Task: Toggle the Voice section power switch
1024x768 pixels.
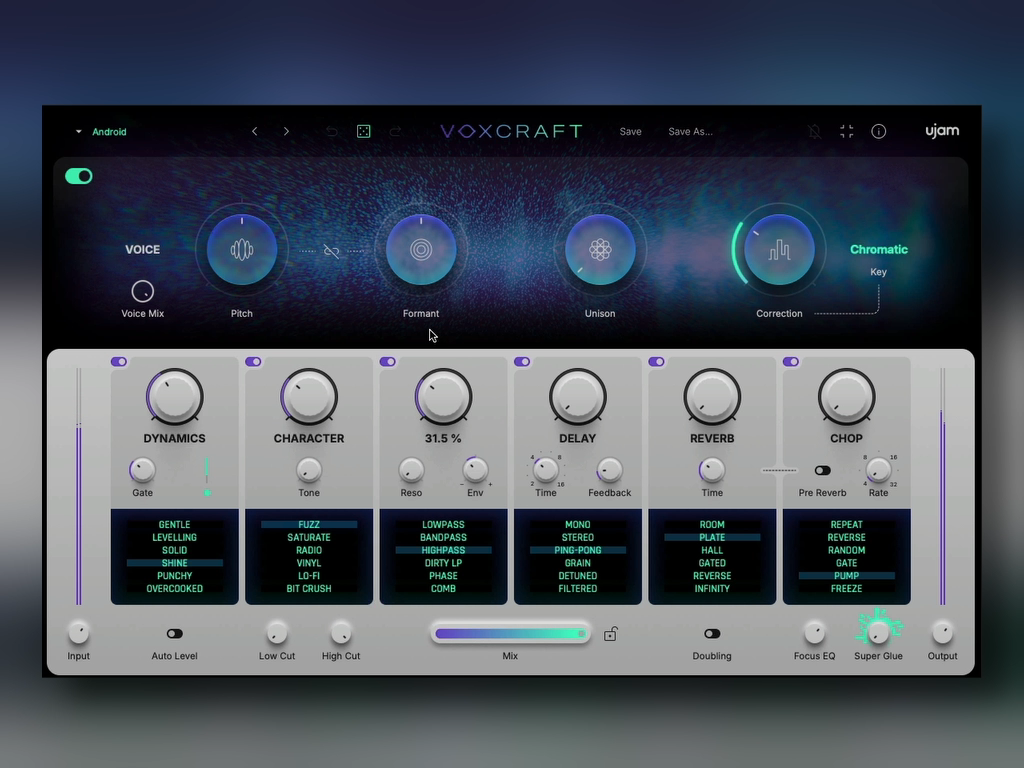Action: tap(79, 176)
